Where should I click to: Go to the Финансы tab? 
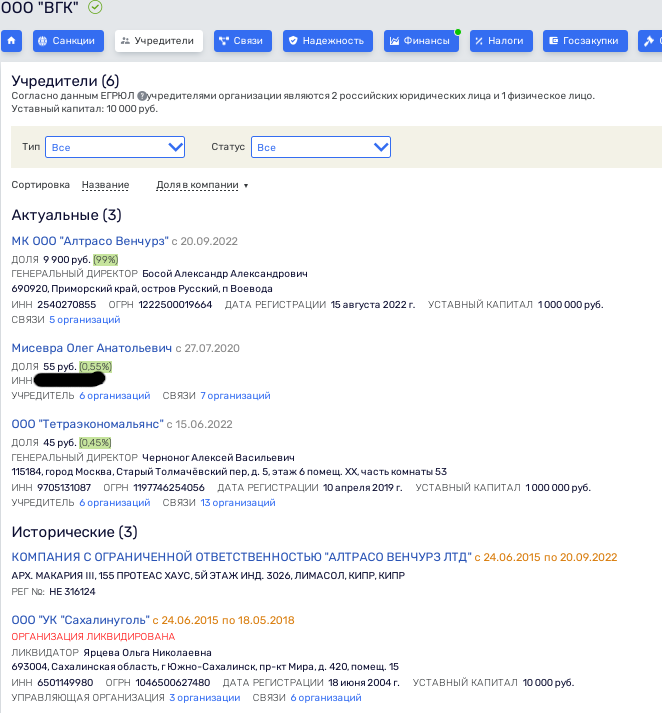click(421, 41)
